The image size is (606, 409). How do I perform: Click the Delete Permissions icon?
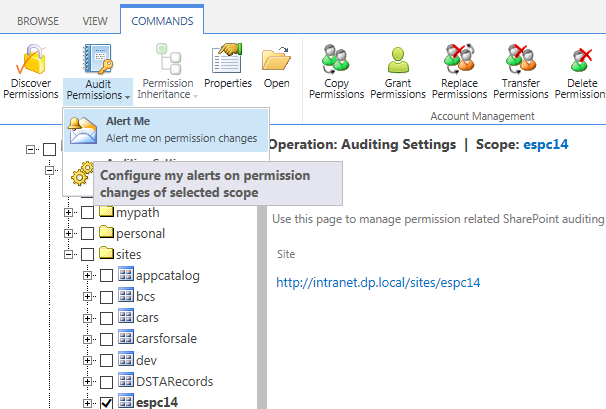[581, 60]
